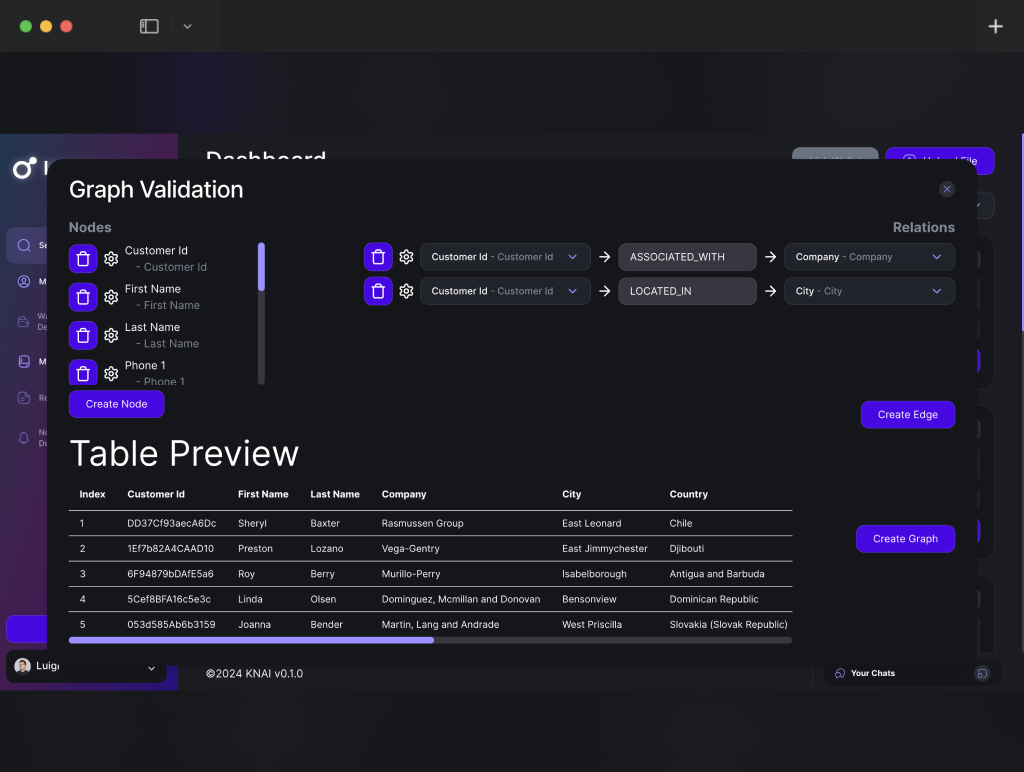The height and width of the screenshot is (772, 1024).
Task: Expand the City target node dropdown
Action: 868,291
